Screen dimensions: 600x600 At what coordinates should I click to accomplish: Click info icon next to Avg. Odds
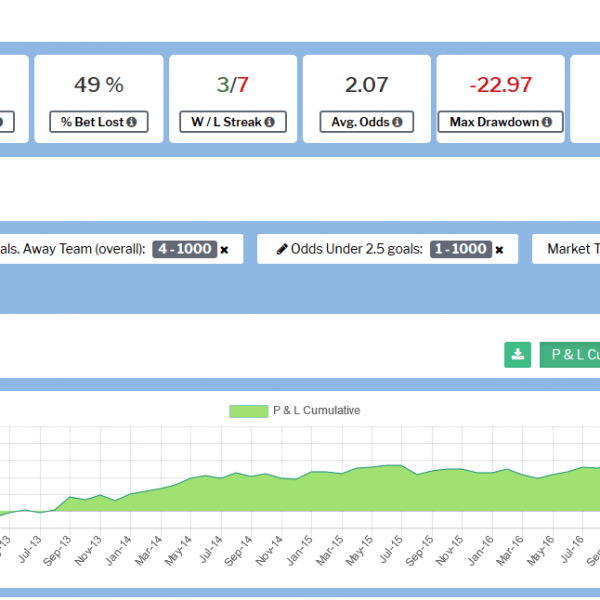[x=397, y=123]
